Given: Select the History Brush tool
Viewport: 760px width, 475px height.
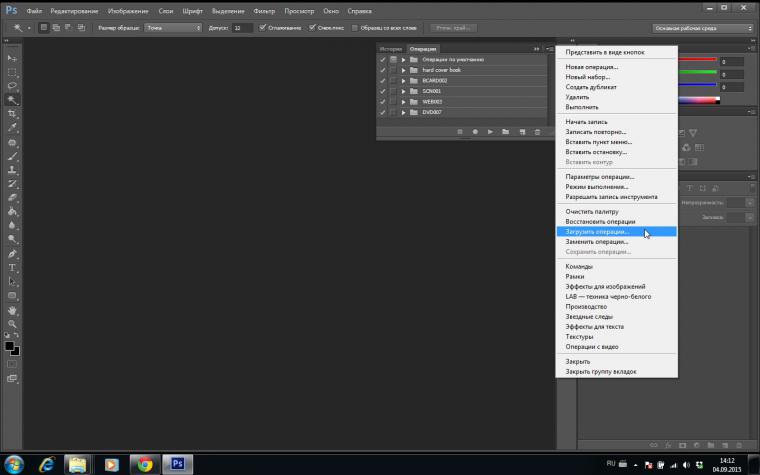Looking at the screenshot, I should pyautogui.click(x=12, y=184).
